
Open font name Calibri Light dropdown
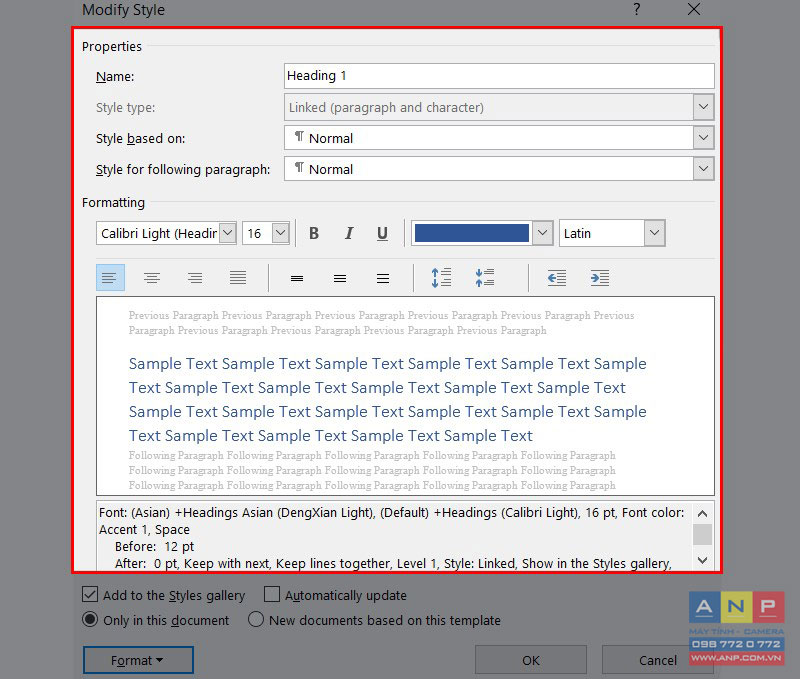coord(228,234)
